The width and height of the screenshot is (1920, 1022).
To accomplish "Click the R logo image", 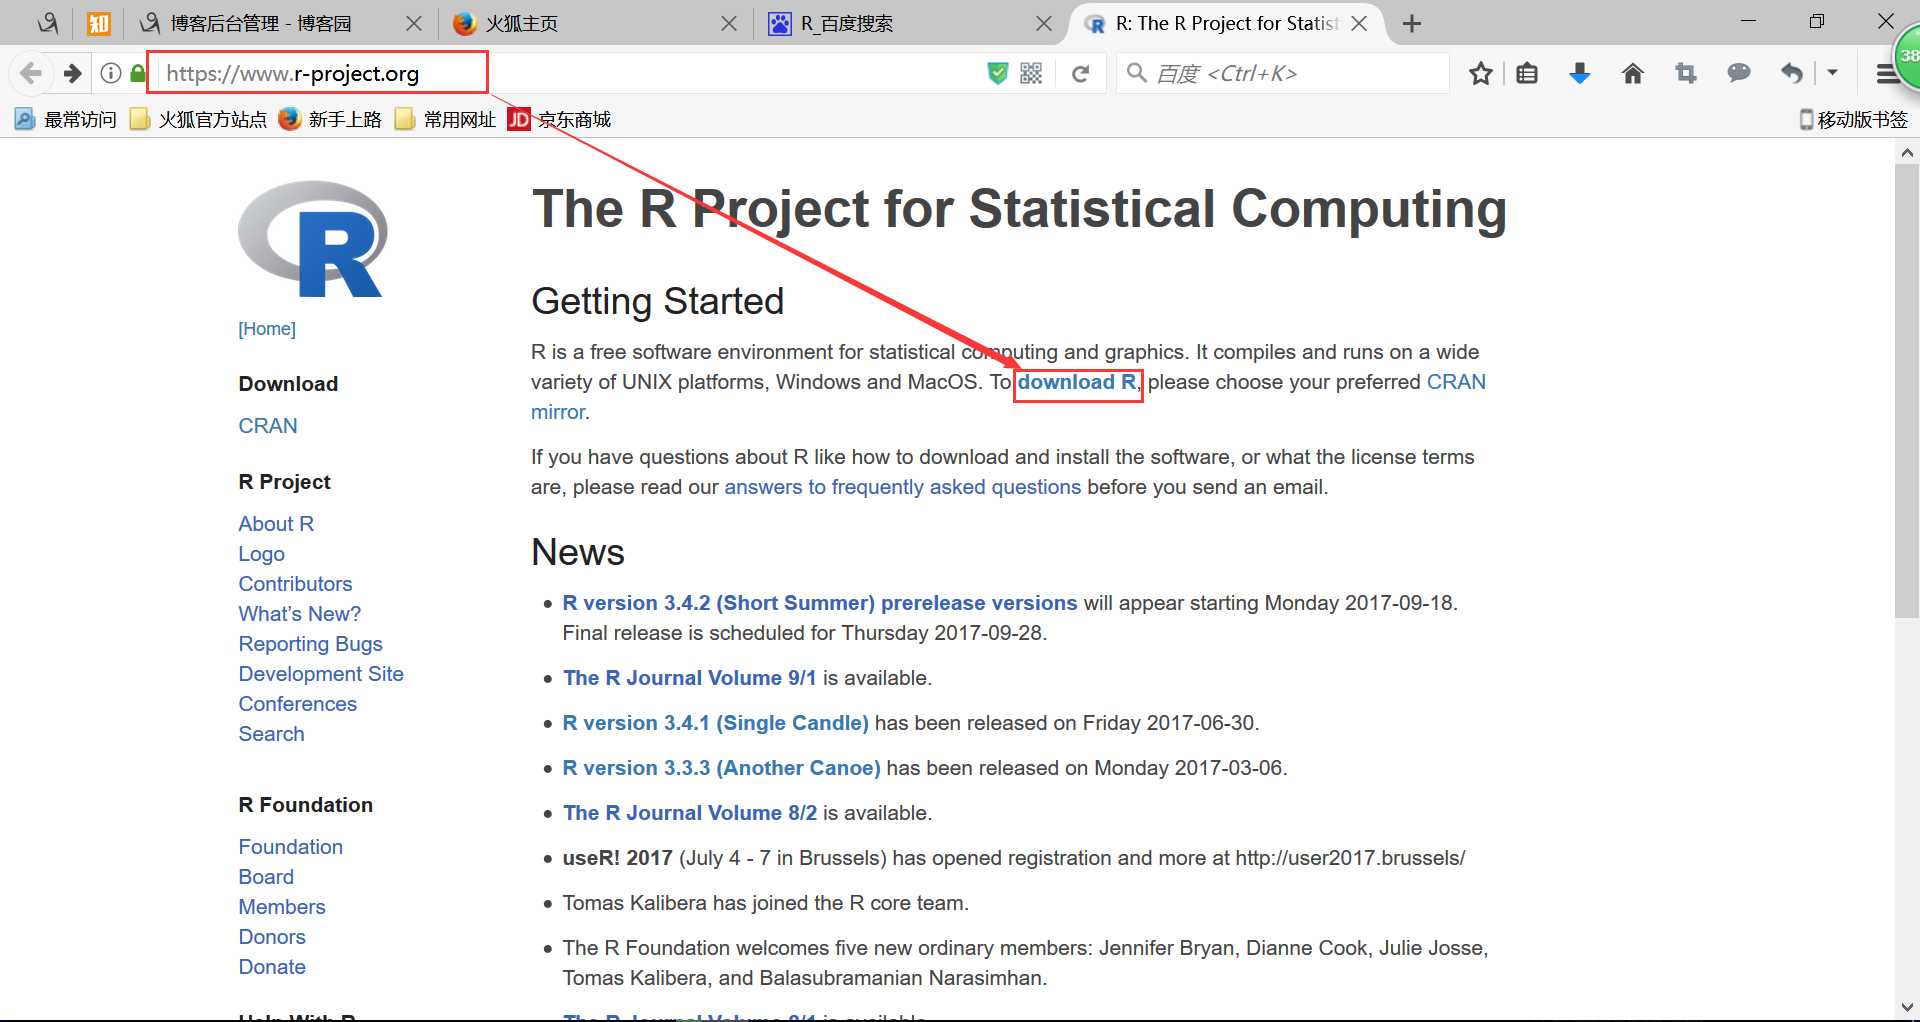I will tap(313, 239).
